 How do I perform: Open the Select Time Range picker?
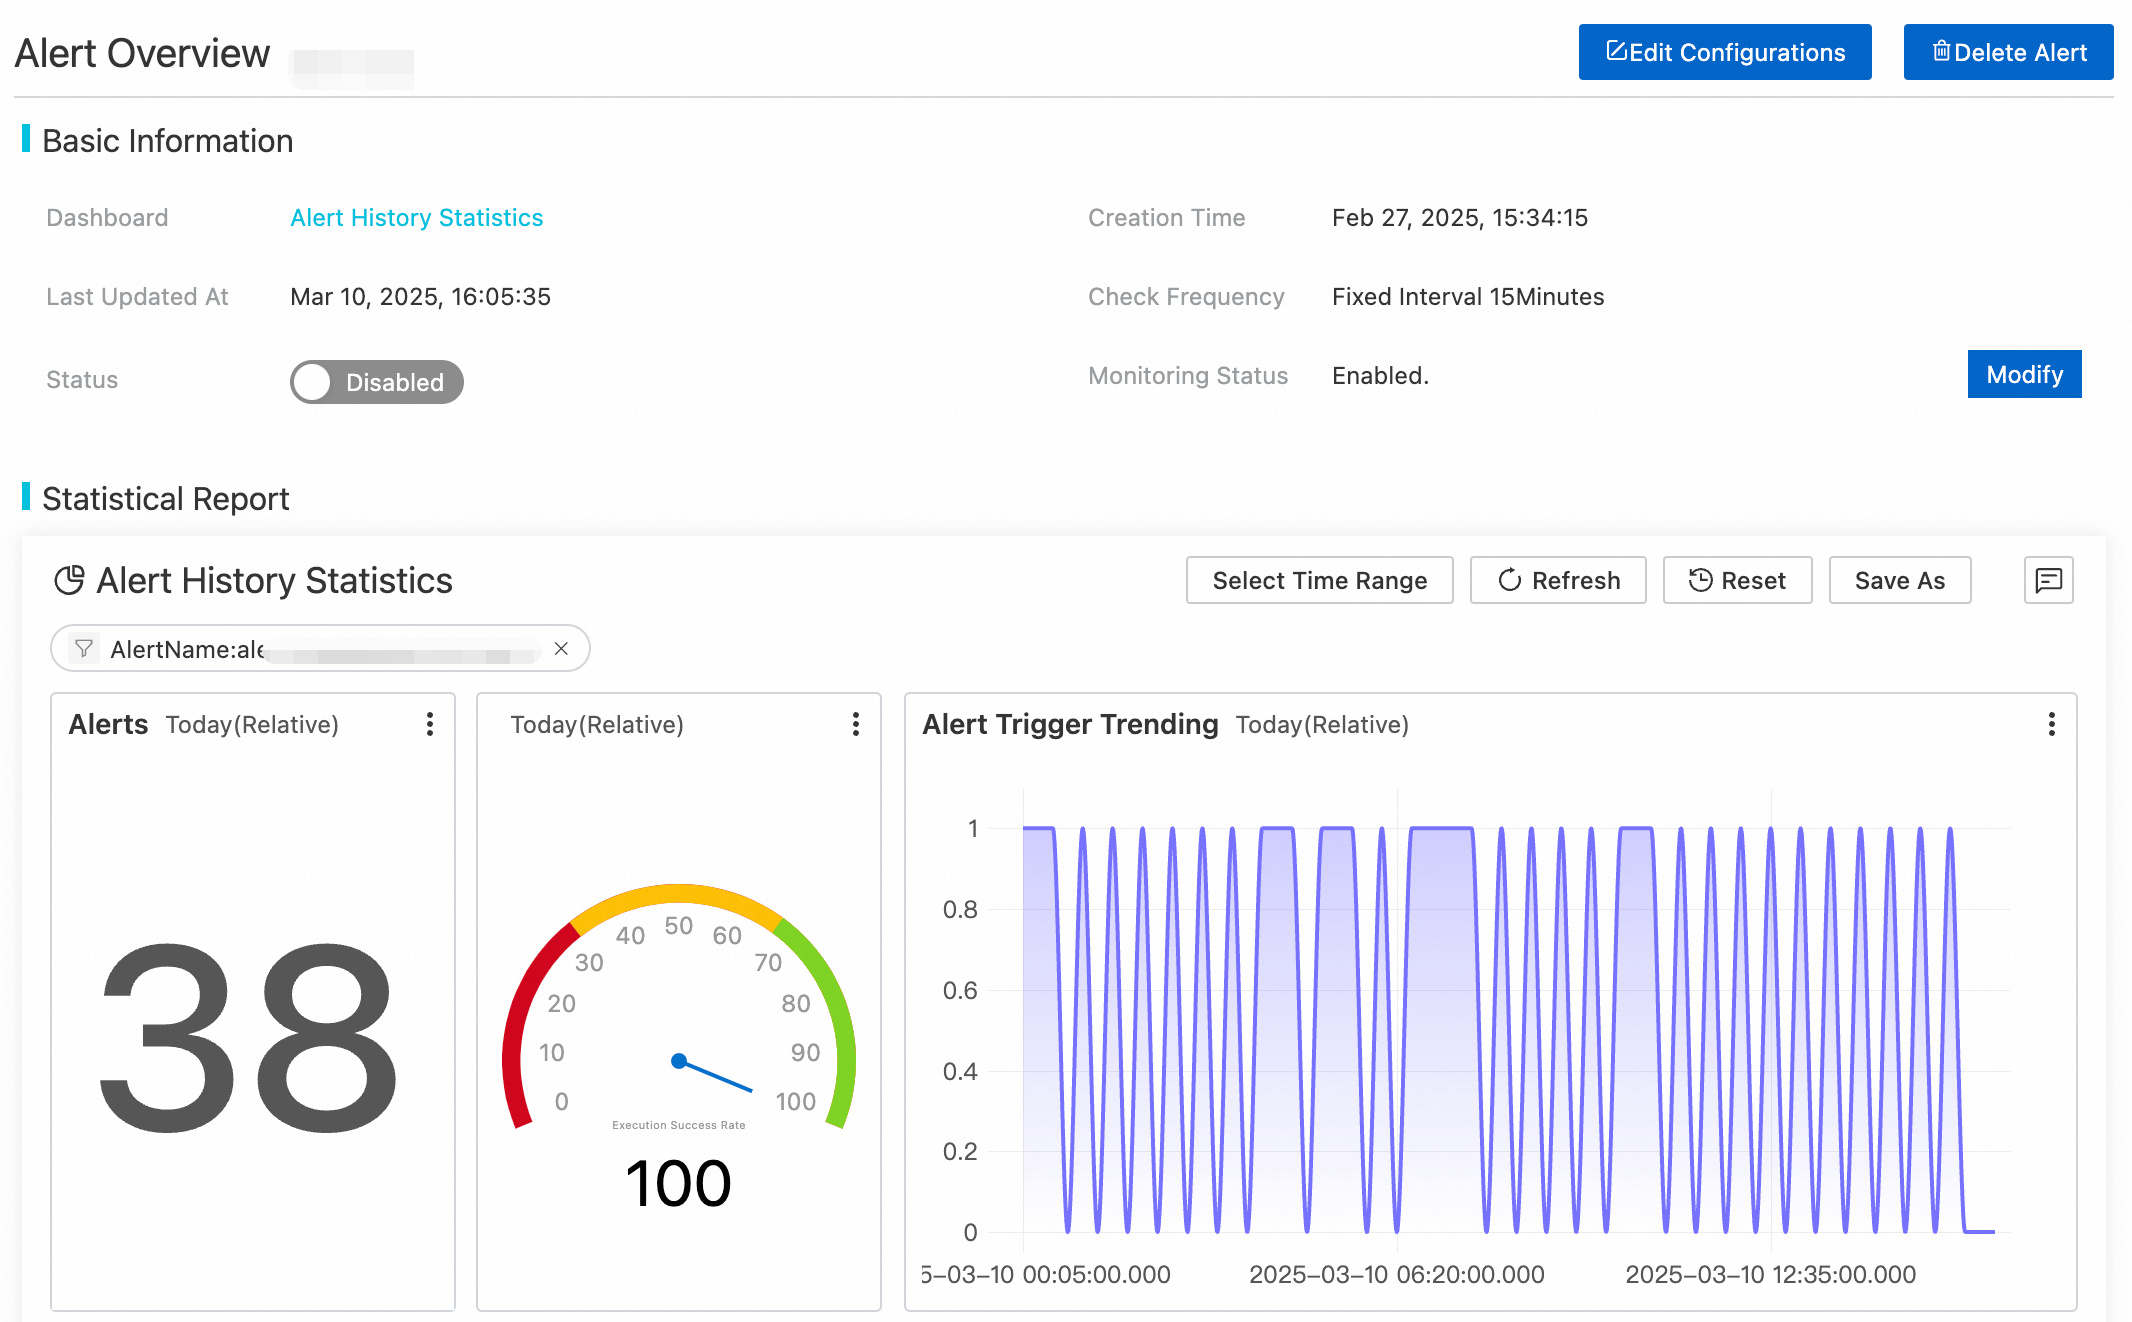pos(1318,580)
